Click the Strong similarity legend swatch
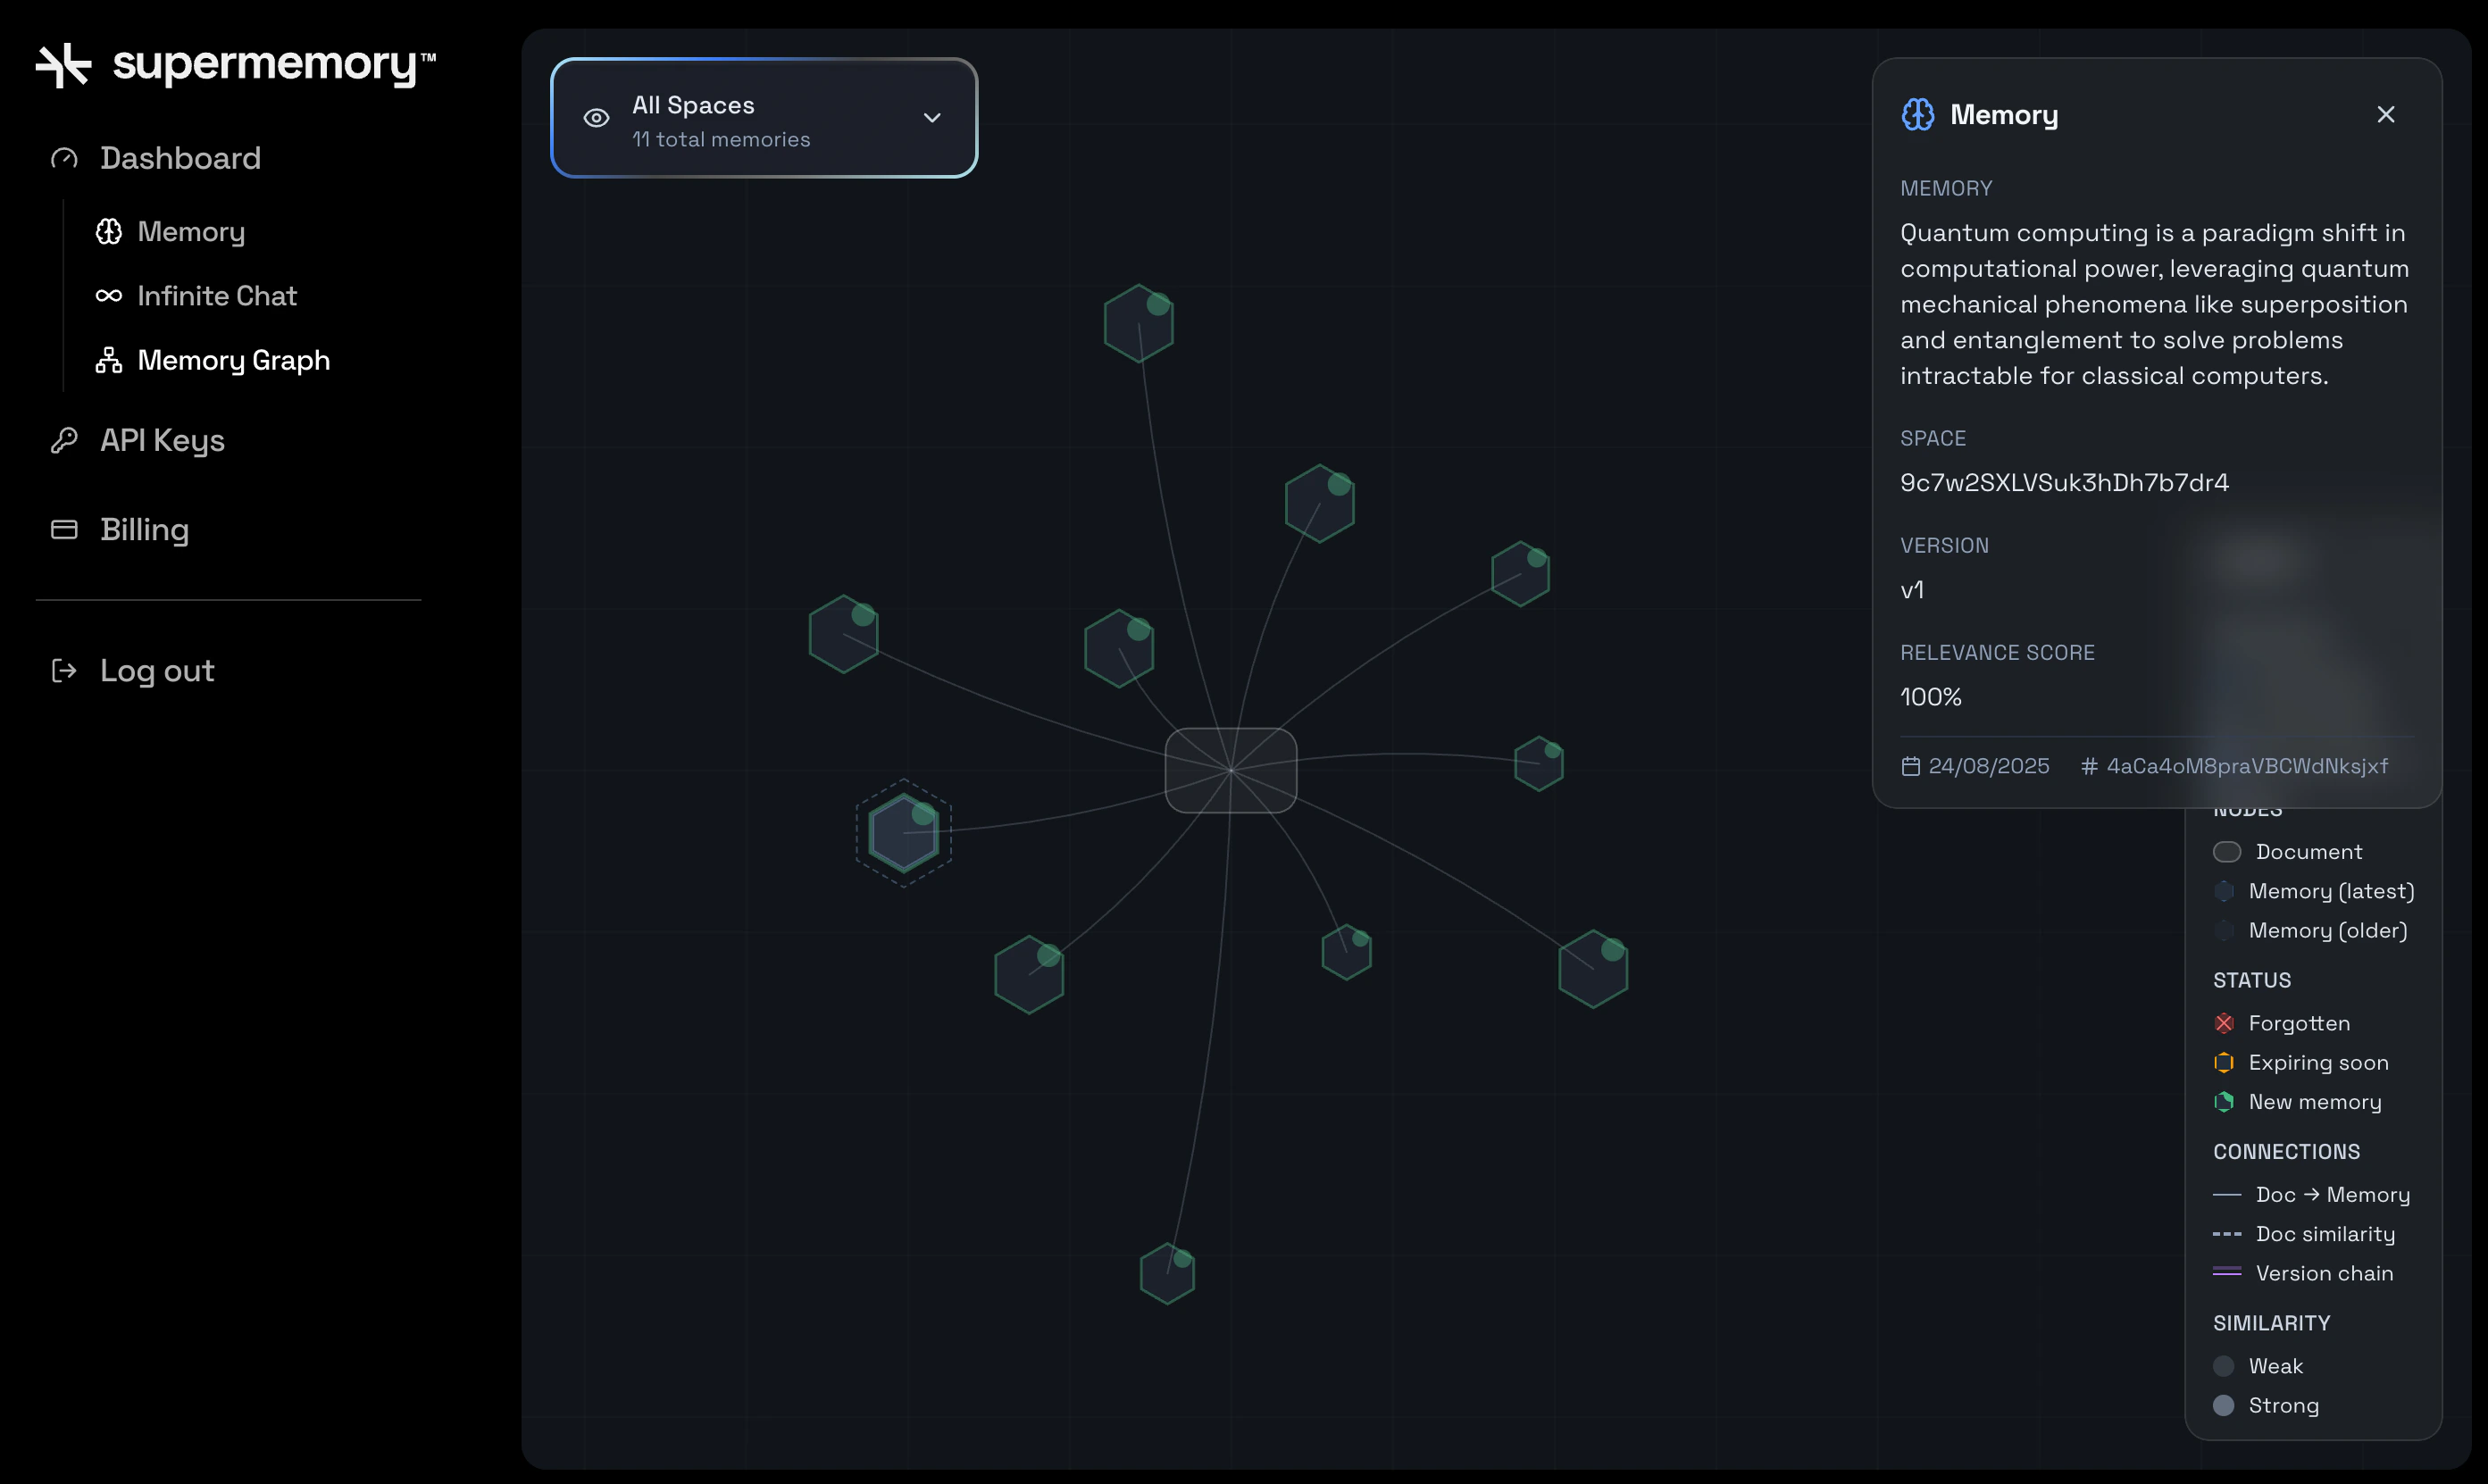The width and height of the screenshot is (2488, 1484). point(2223,1405)
